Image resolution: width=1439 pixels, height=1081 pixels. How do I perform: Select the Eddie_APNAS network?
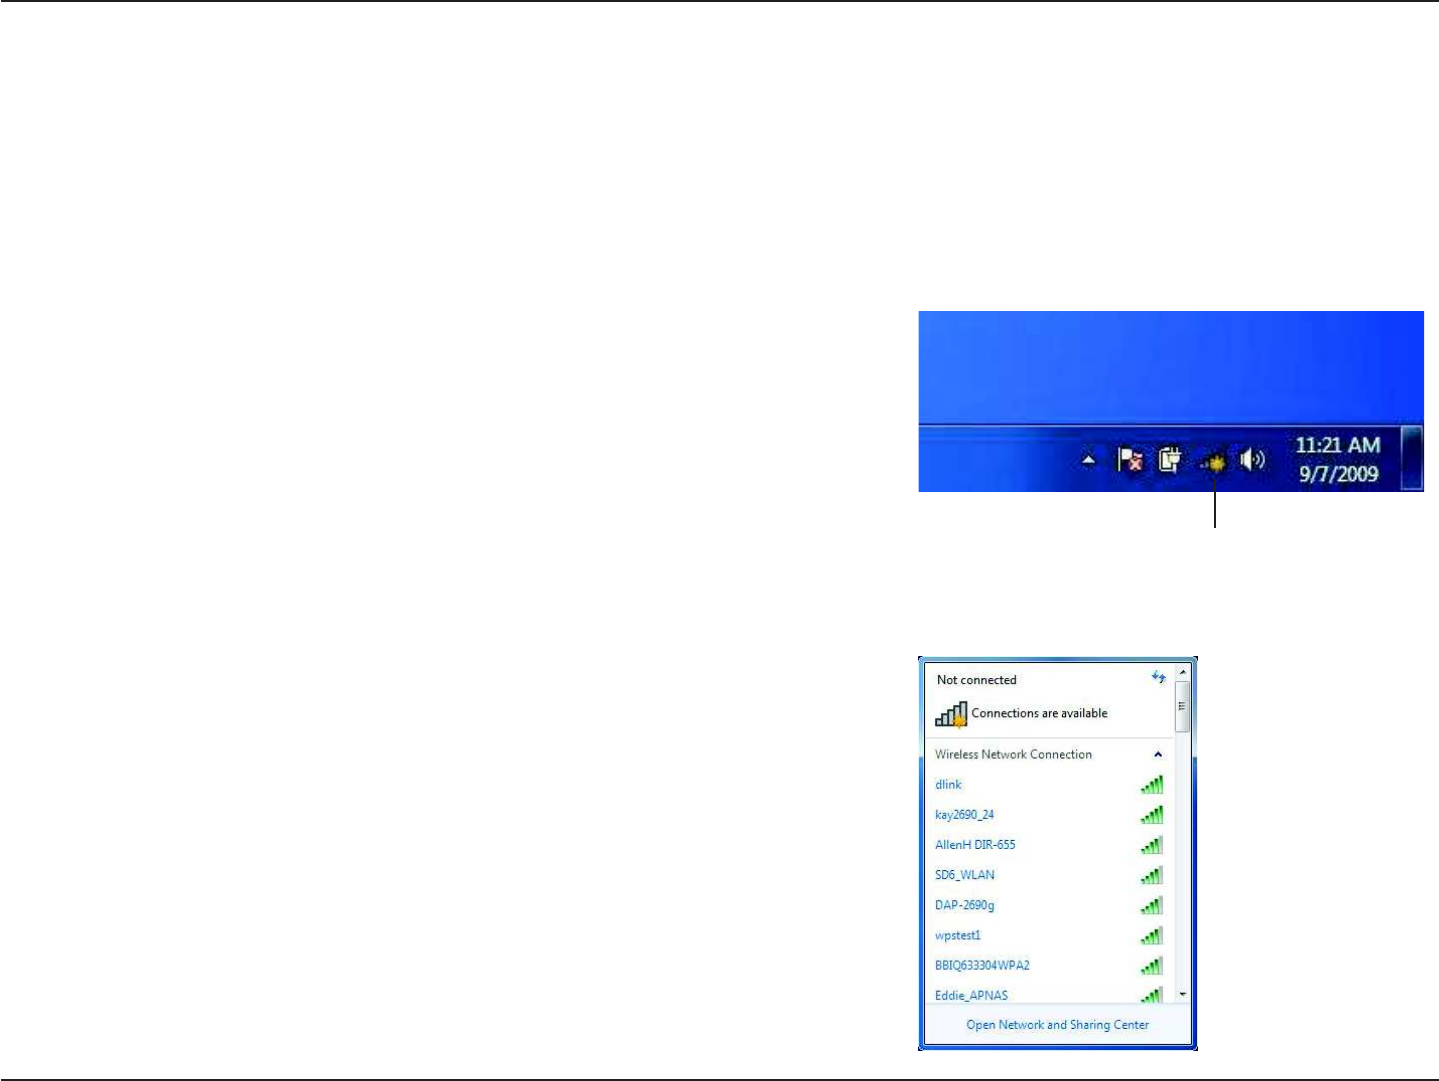click(1047, 994)
